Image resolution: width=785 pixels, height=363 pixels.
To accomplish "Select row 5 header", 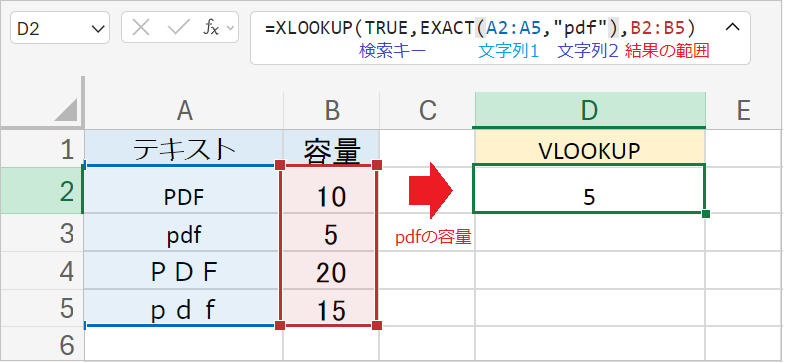I will [x=42, y=308].
